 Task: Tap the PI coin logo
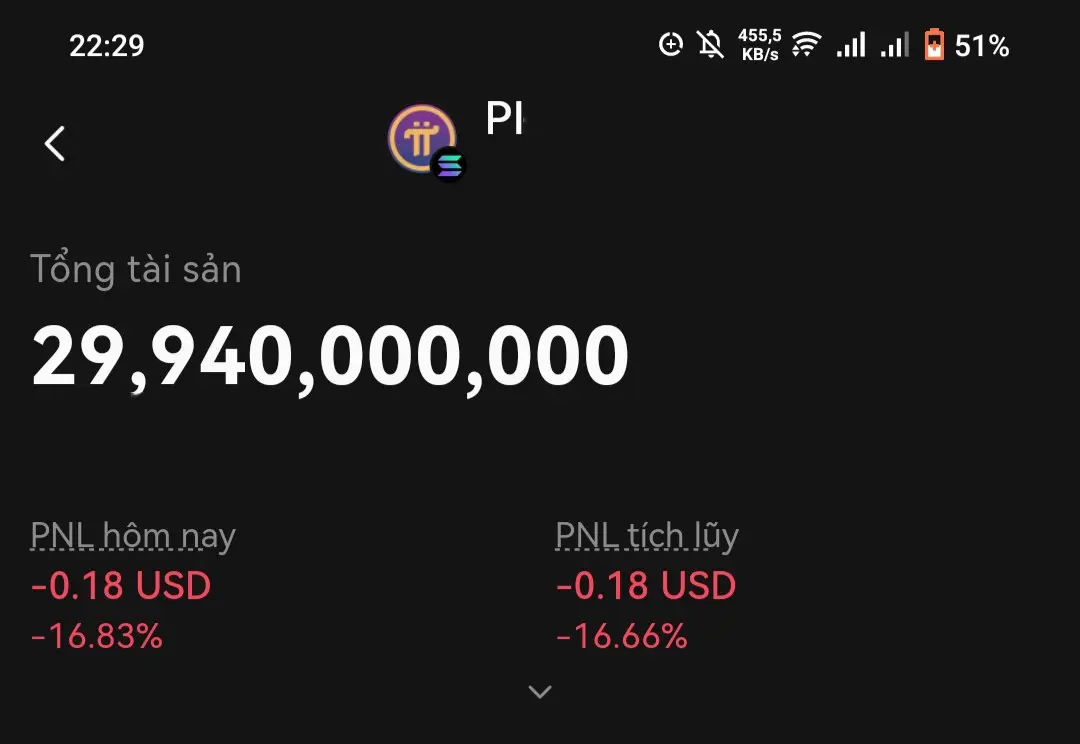[421, 138]
